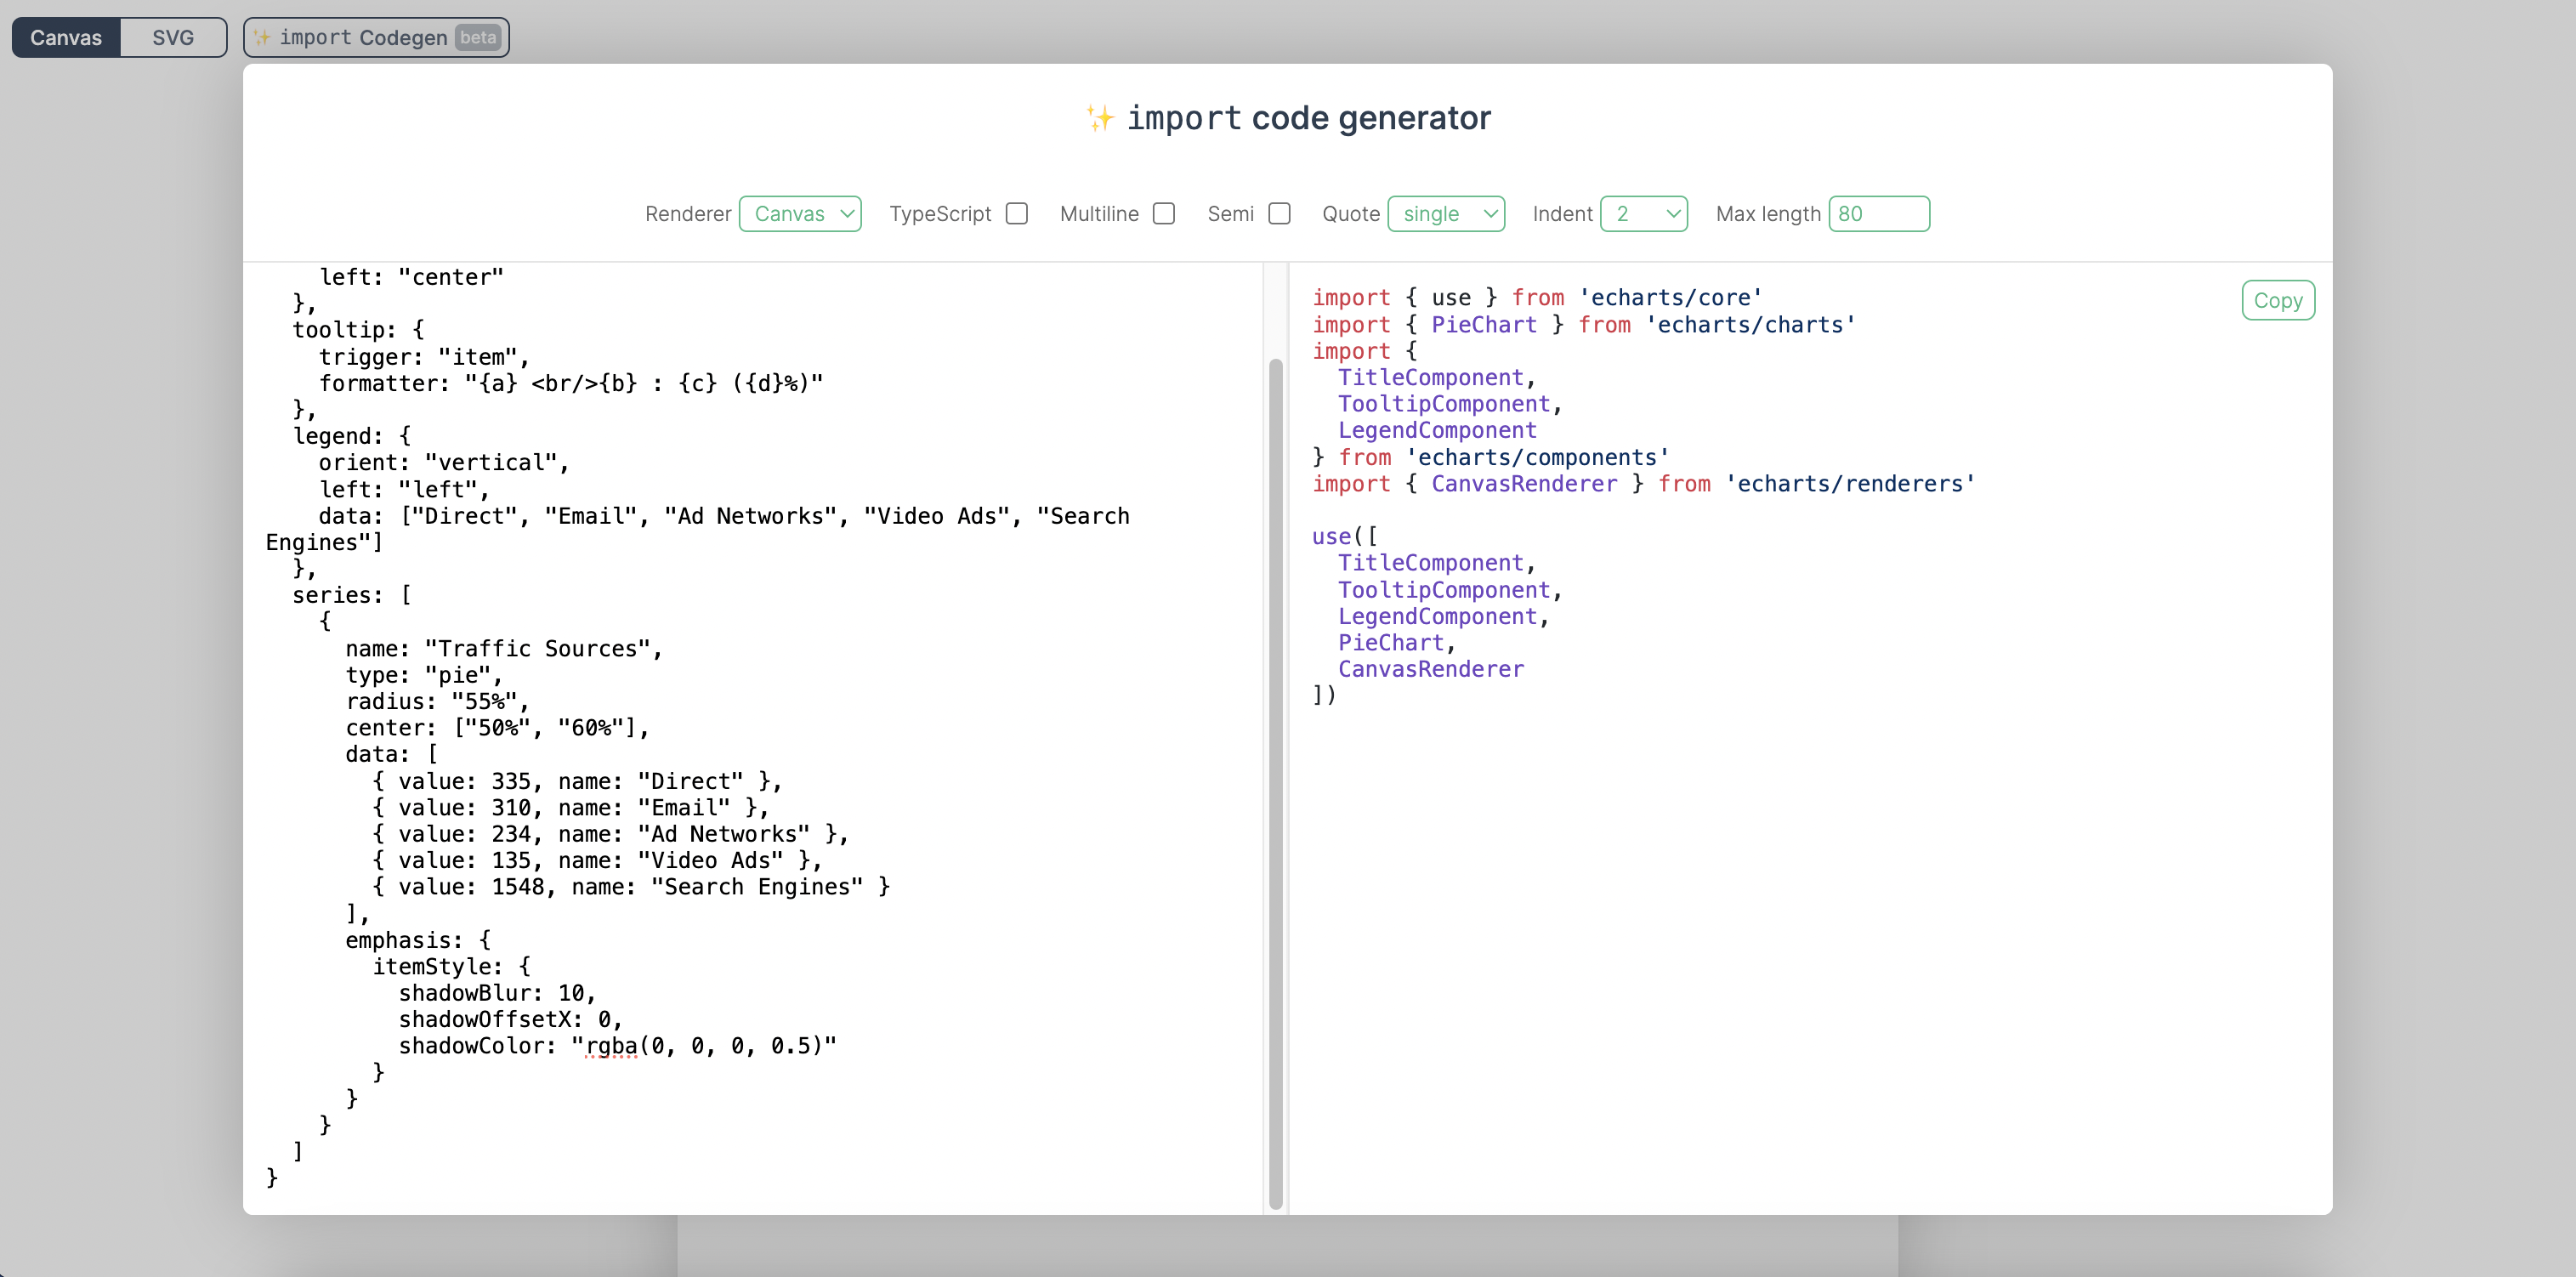Toggle the Multiline checkbox

(1163, 214)
